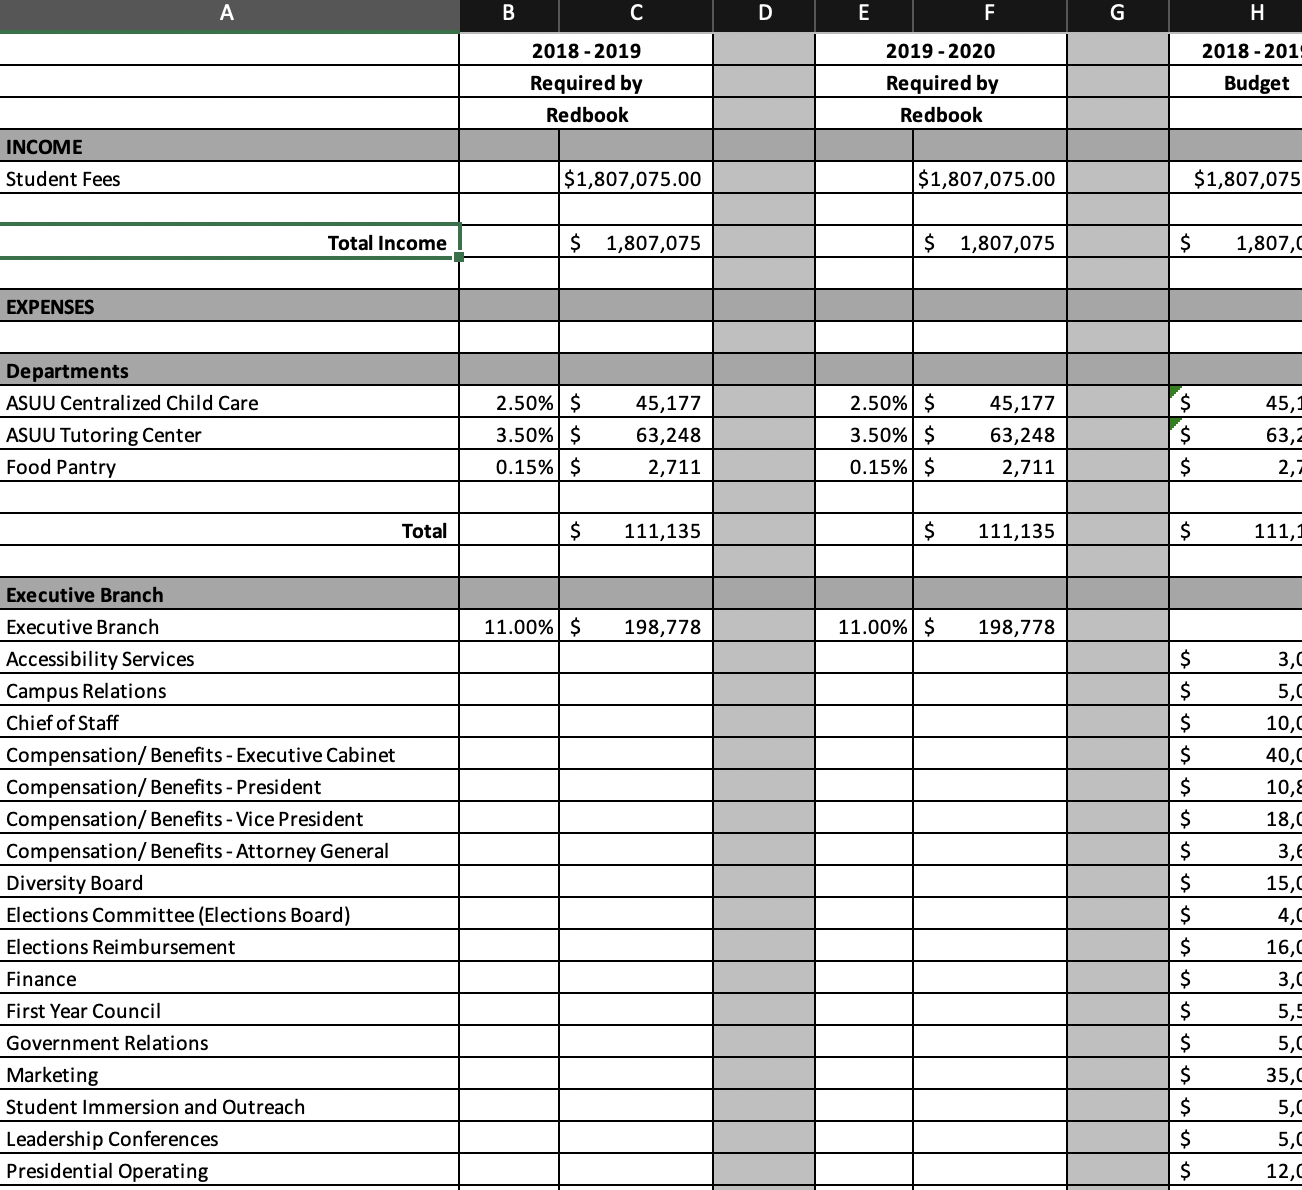Select Departments total 111,135 in column C

[636, 530]
